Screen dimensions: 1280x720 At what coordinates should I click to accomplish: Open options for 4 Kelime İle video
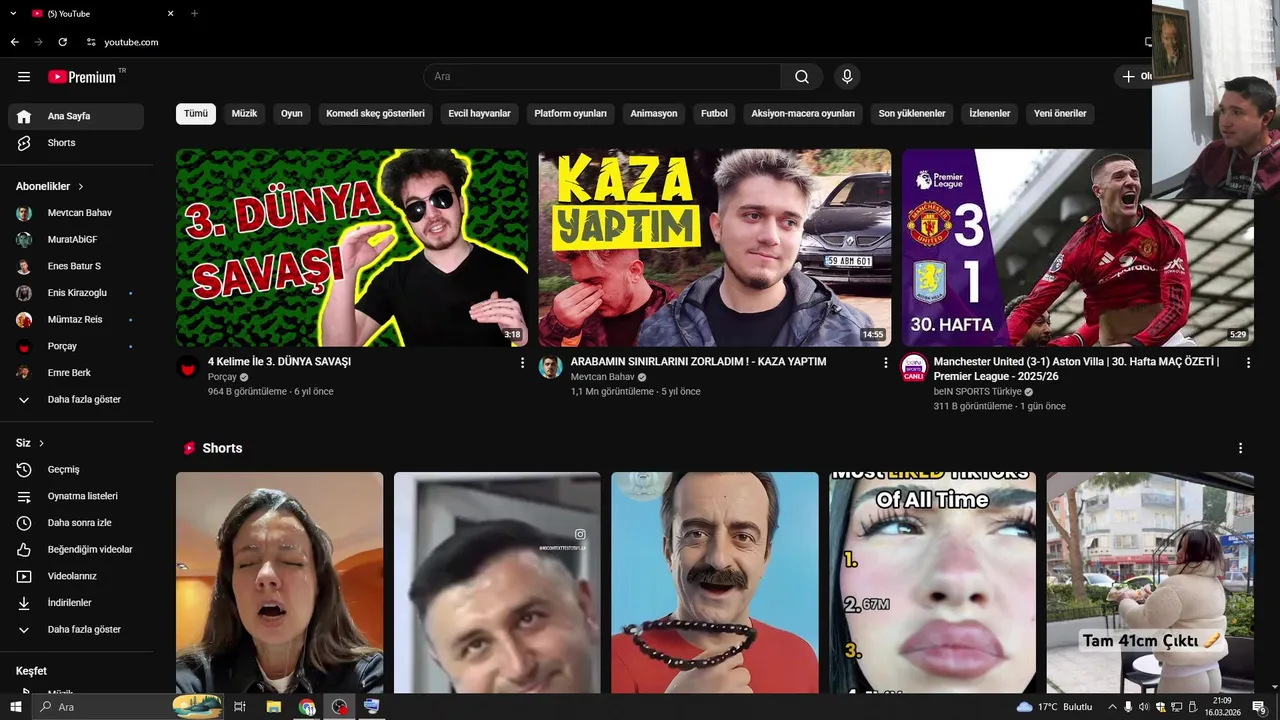coord(522,363)
